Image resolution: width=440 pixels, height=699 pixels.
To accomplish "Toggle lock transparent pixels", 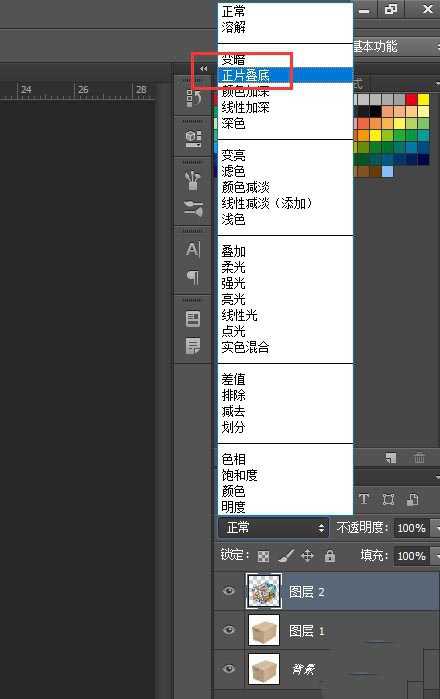I will (263, 556).
